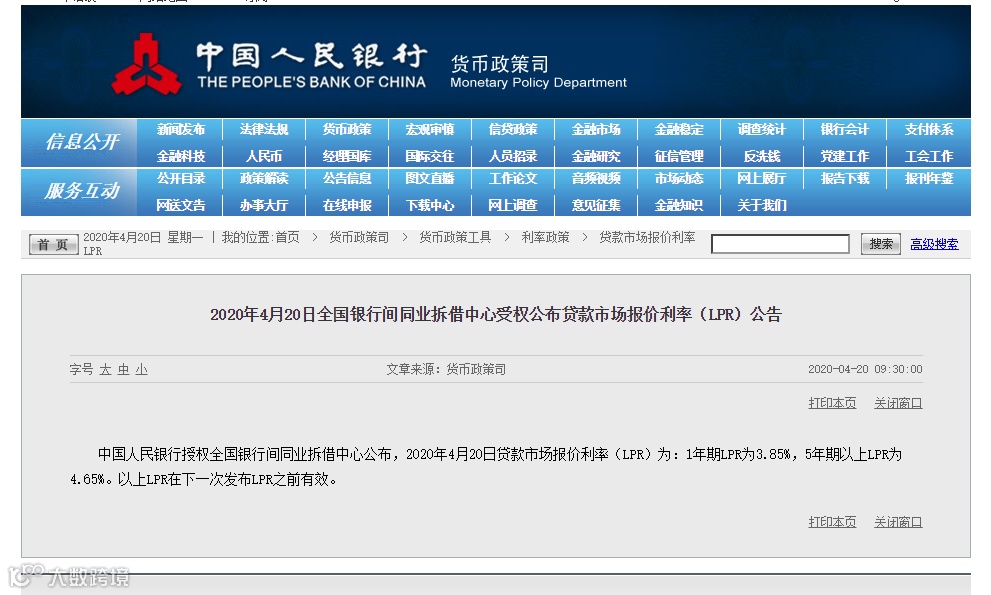Screen dimensions: 991x595
Task: Open the 金融市场 navigation item
Action: pos(596,130)
